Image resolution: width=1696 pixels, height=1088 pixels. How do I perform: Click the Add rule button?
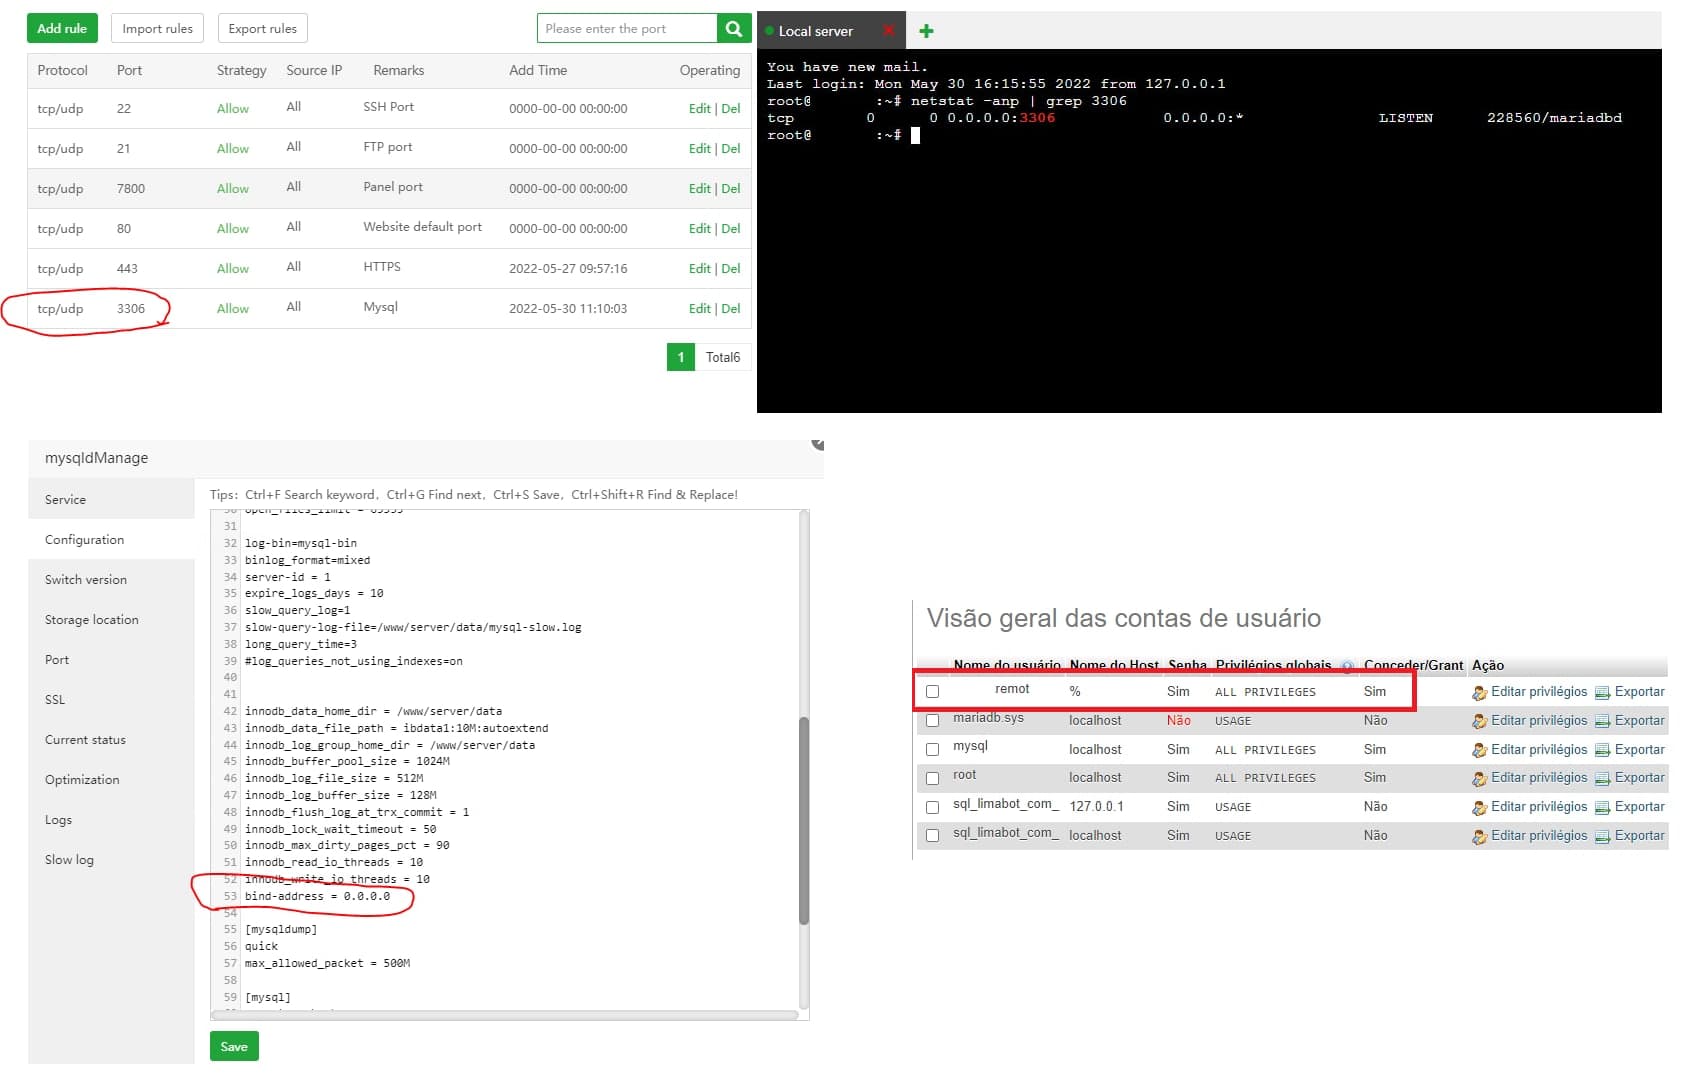[62, 28]
